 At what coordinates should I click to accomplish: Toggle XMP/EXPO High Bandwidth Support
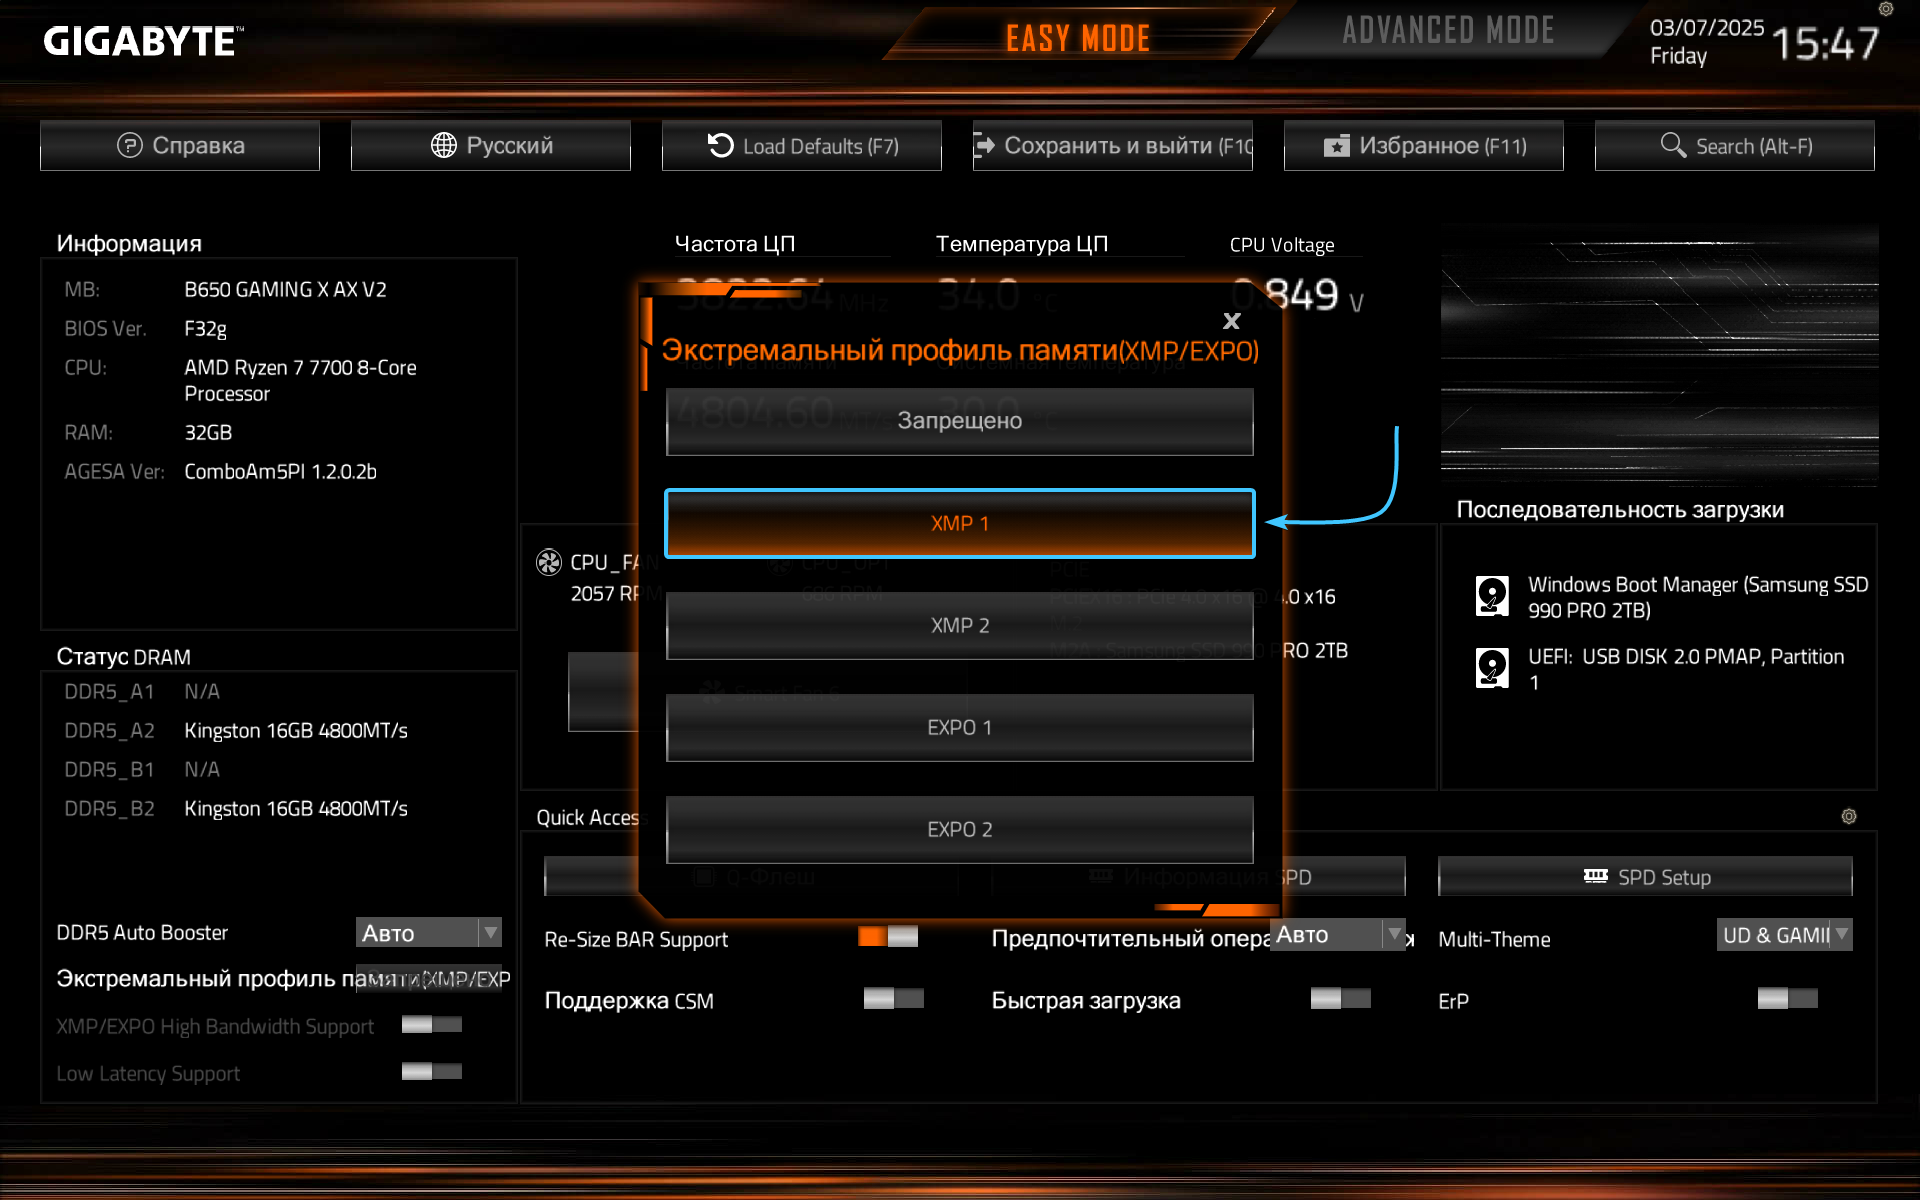point(432,1025)
